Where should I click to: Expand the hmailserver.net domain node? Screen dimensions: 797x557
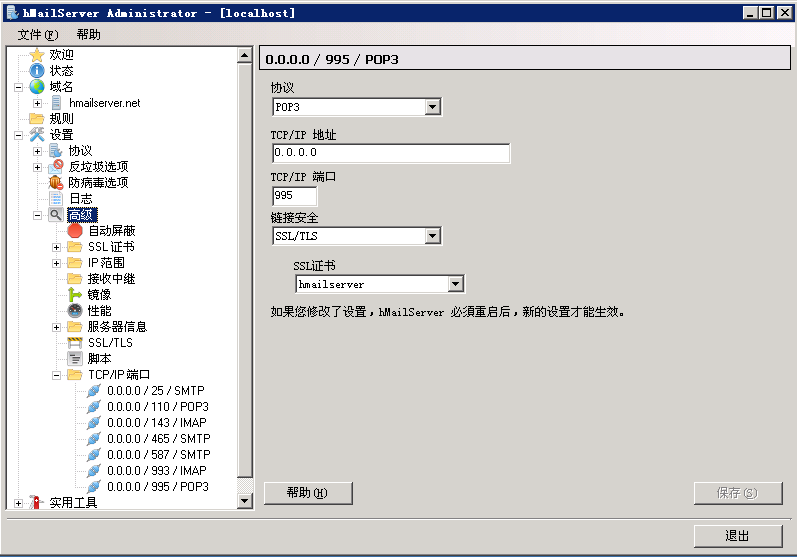[x=38, y=103]
